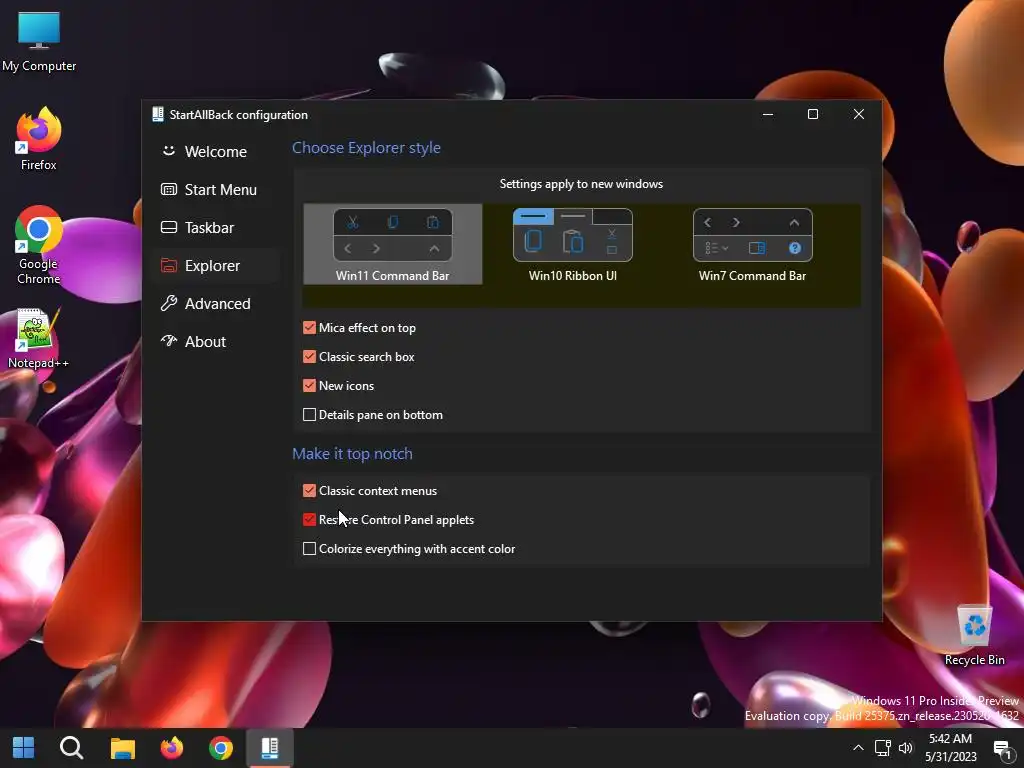The height and width of the screenshot is (768, 1024).
Task: Toggle Restore Control Panel applets checkbox
Action: pyautogui.click(x=310, y=520)
